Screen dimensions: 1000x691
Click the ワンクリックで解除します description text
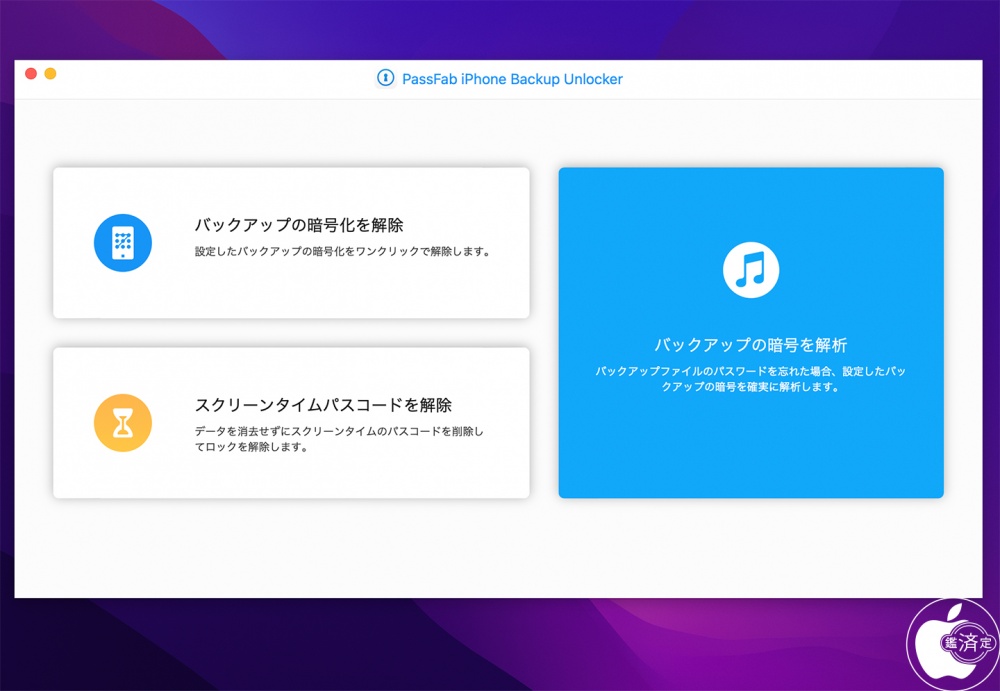coord(342,252)
